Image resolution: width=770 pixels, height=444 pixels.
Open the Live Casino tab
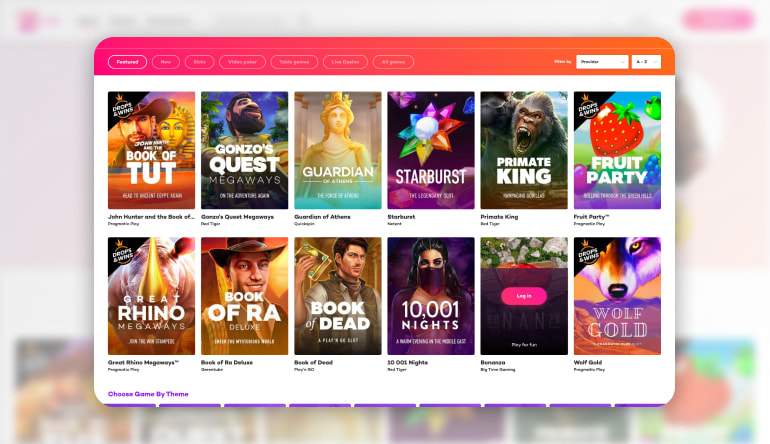click(x=345, y=62)
